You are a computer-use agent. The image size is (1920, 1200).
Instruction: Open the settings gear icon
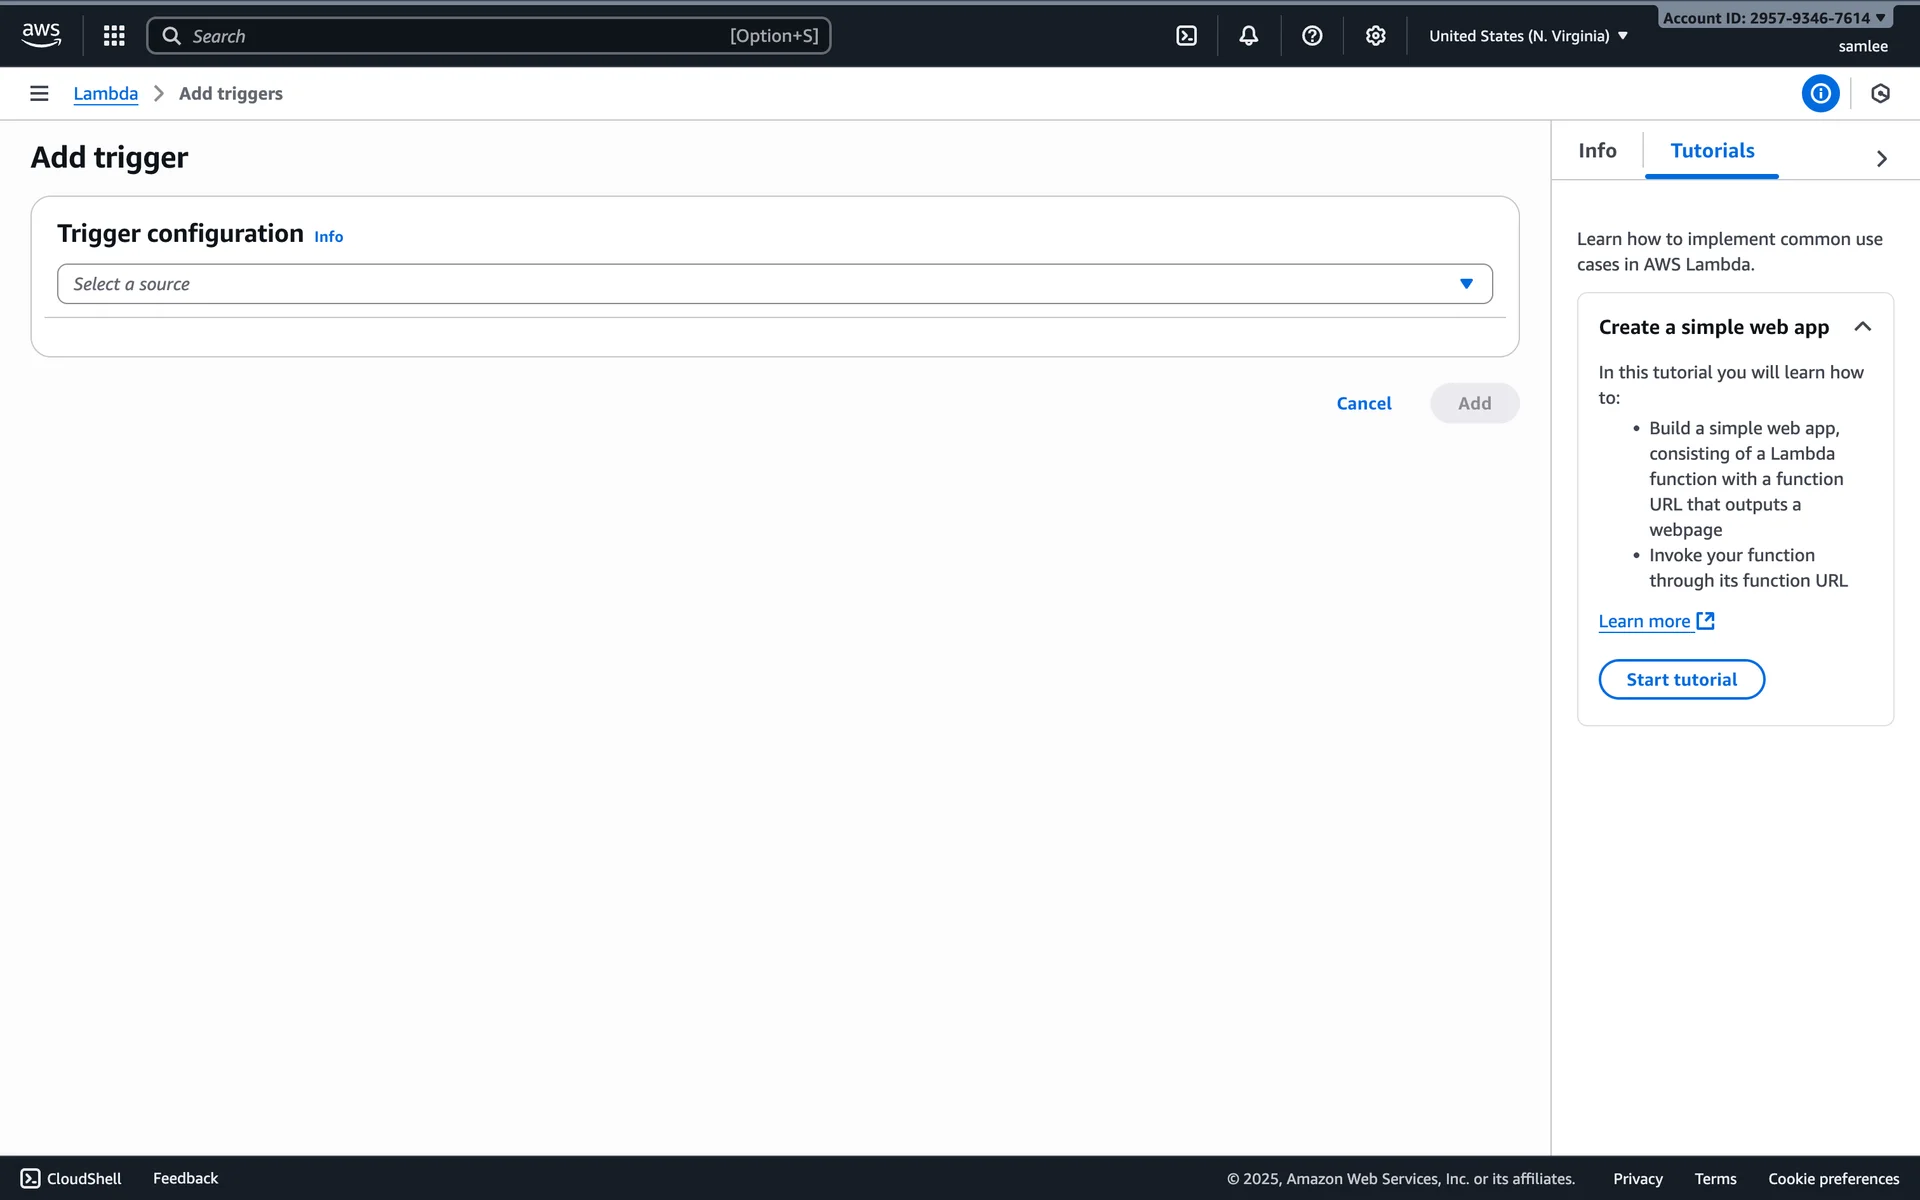tap(1375, 36)
